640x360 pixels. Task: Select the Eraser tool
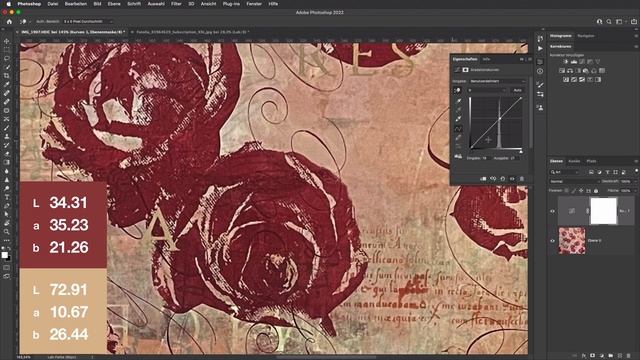(x=7, y=154)
